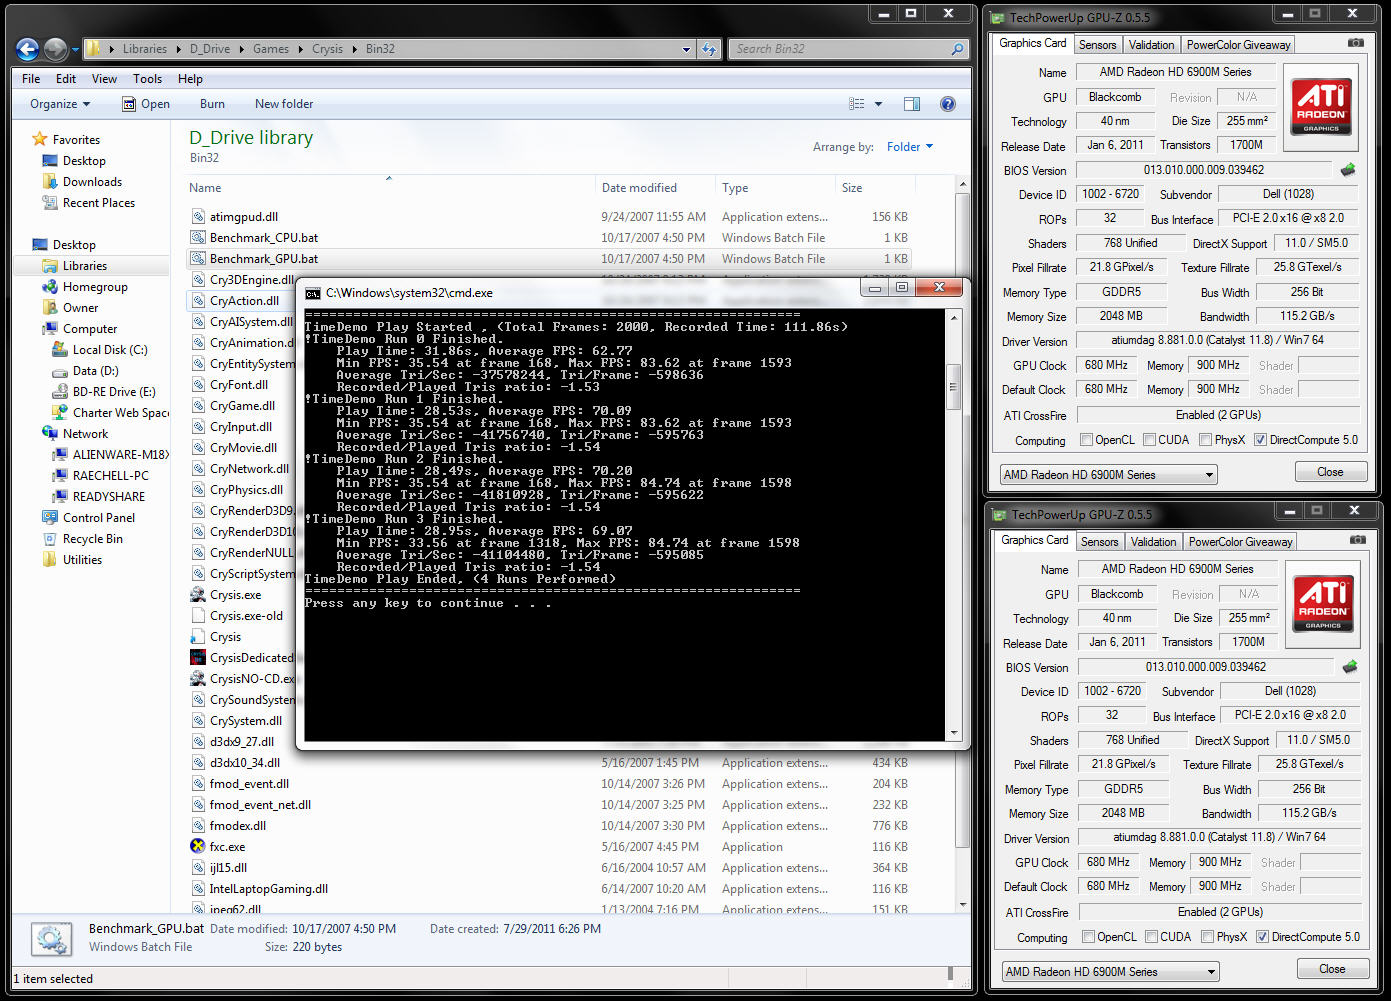Image resolution: width=1391 pixels, height=1001 pixels.
Task: Toggle PhysX checkbox in bottom GPU-Z window
Action: tap(1208, 937)
